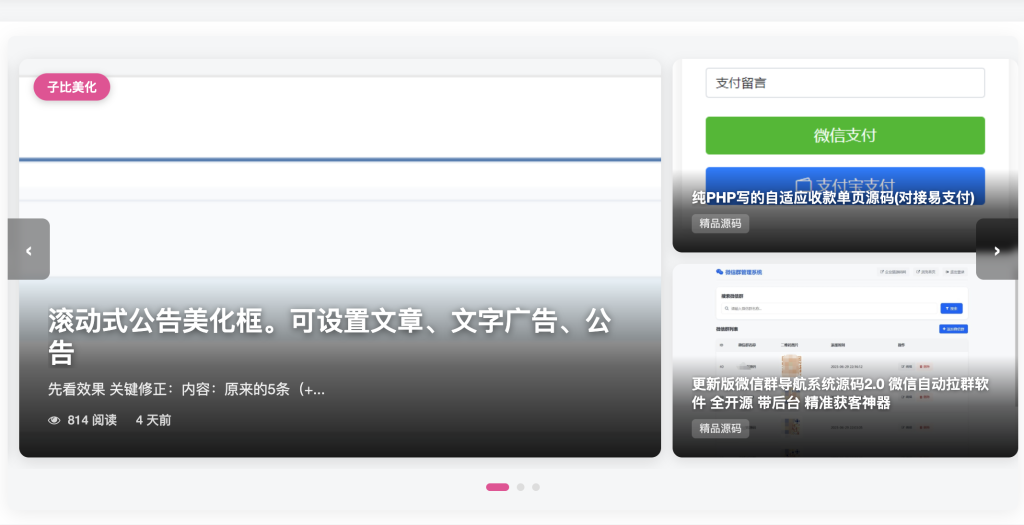Screen dimensions: 1024x525
Task: Select the first pink carousel indicator
Action: click(x=498, y=487)
